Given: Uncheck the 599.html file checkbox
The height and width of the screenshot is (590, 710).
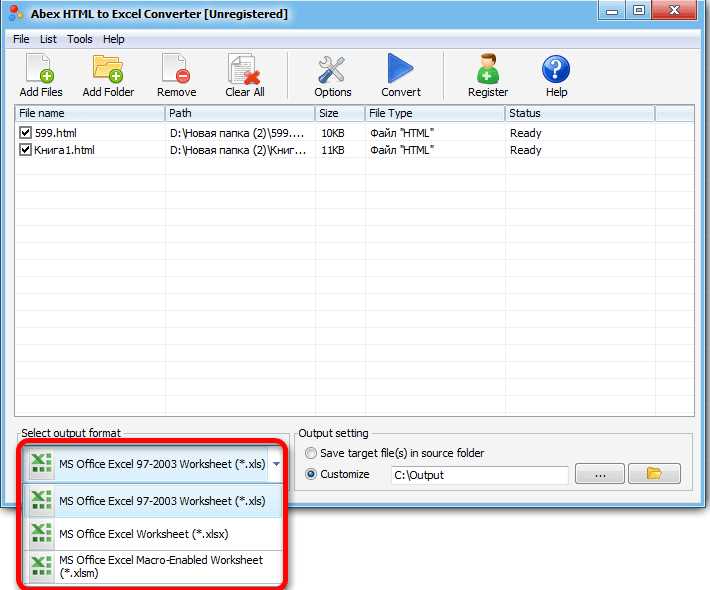Looking at the screenshot, I should click(25, 133).
